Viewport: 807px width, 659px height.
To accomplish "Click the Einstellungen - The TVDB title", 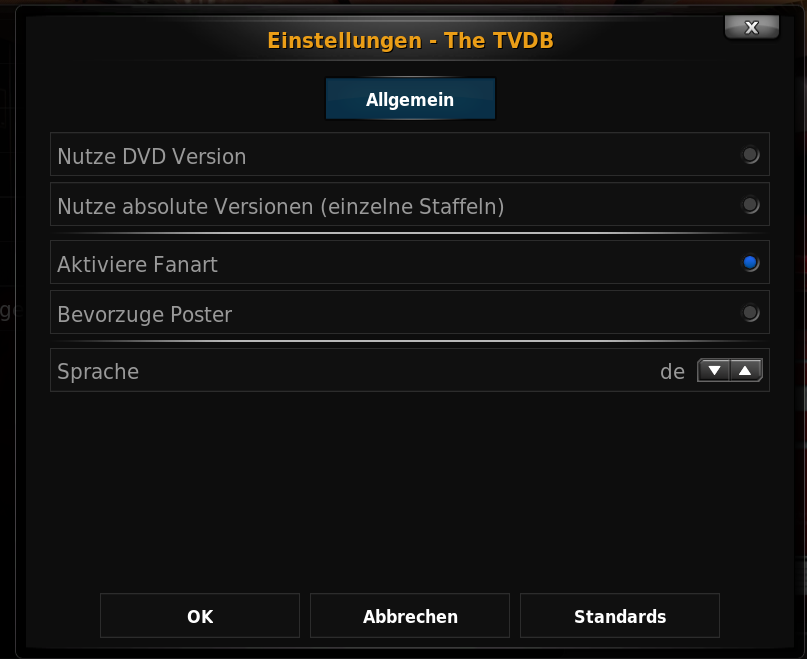I will click(x=410, y=41).
